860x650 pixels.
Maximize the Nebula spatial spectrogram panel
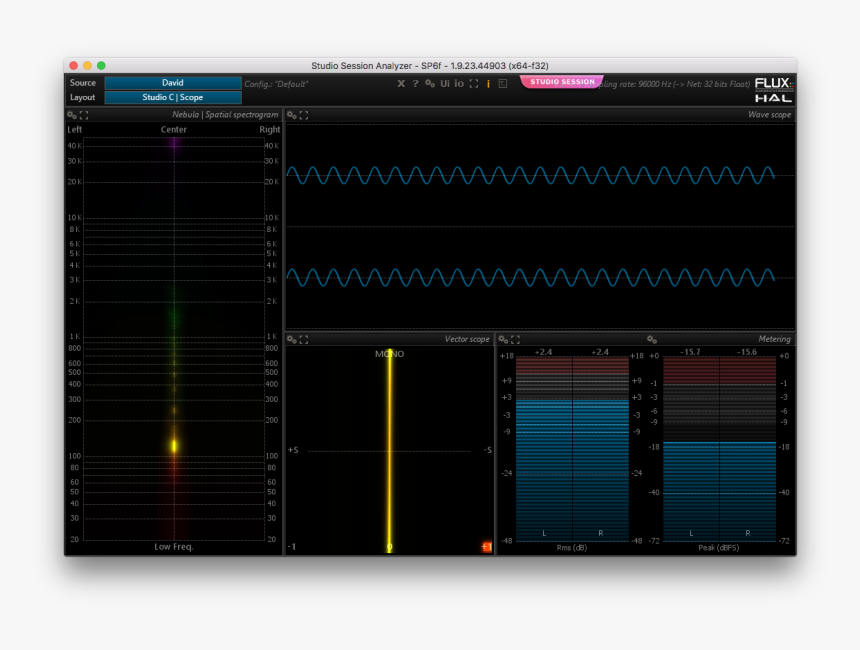click(x=84, y=115)
